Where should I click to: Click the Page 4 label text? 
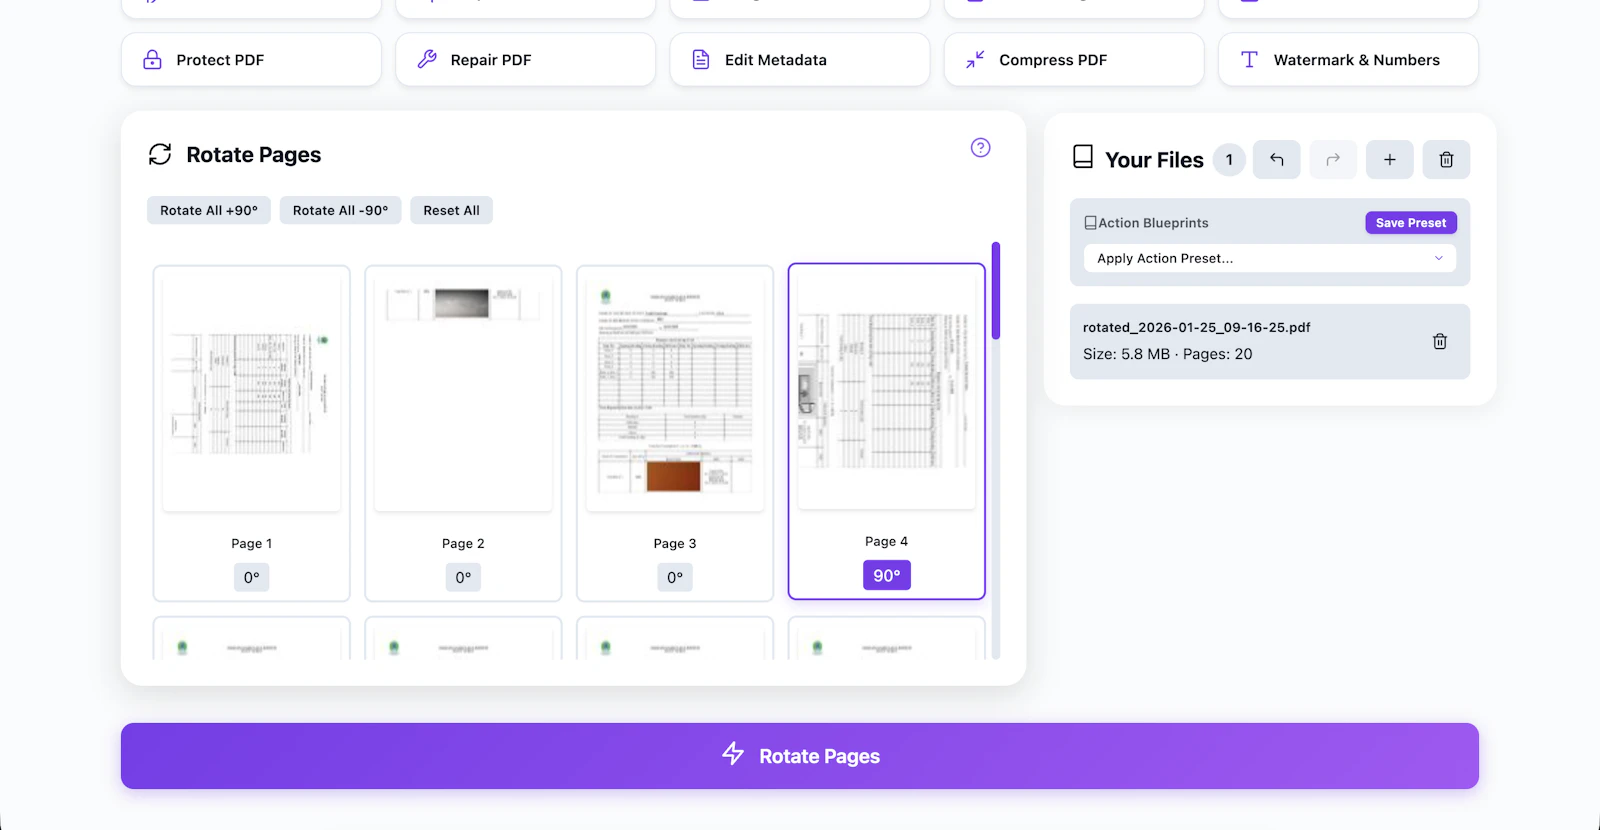click(887, 541)
